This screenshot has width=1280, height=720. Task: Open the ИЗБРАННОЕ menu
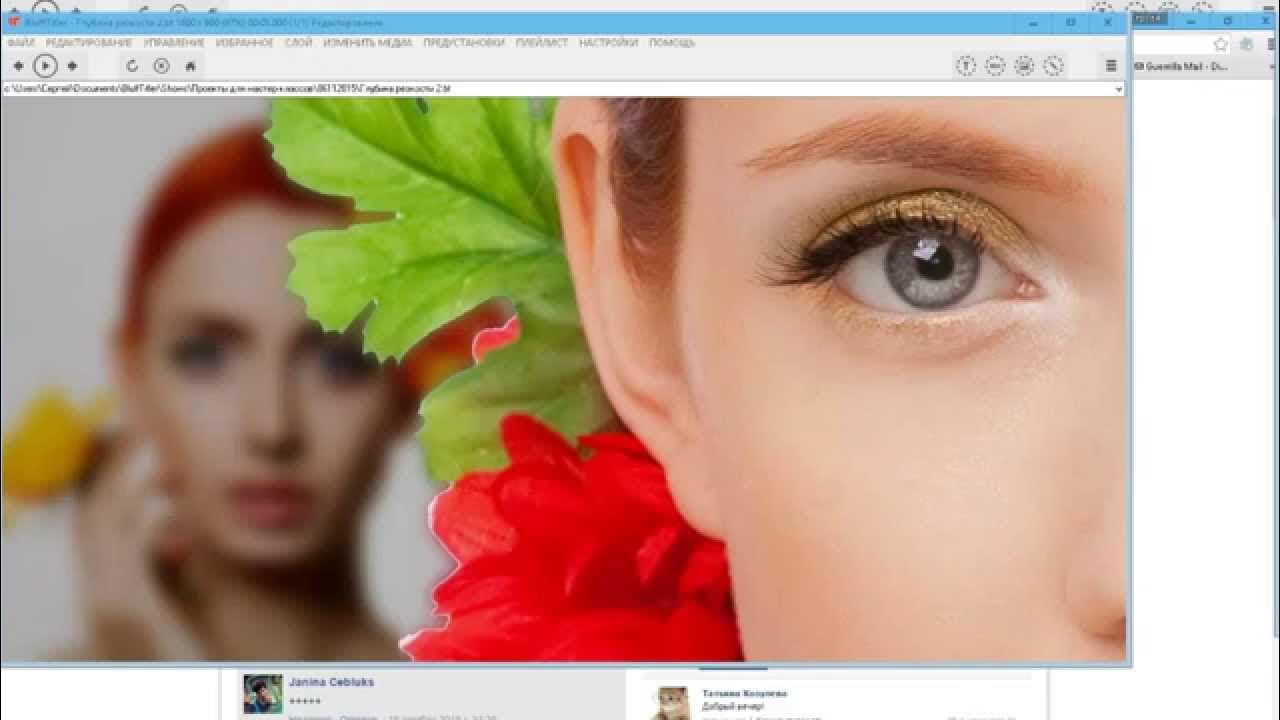tap(244, 43)
